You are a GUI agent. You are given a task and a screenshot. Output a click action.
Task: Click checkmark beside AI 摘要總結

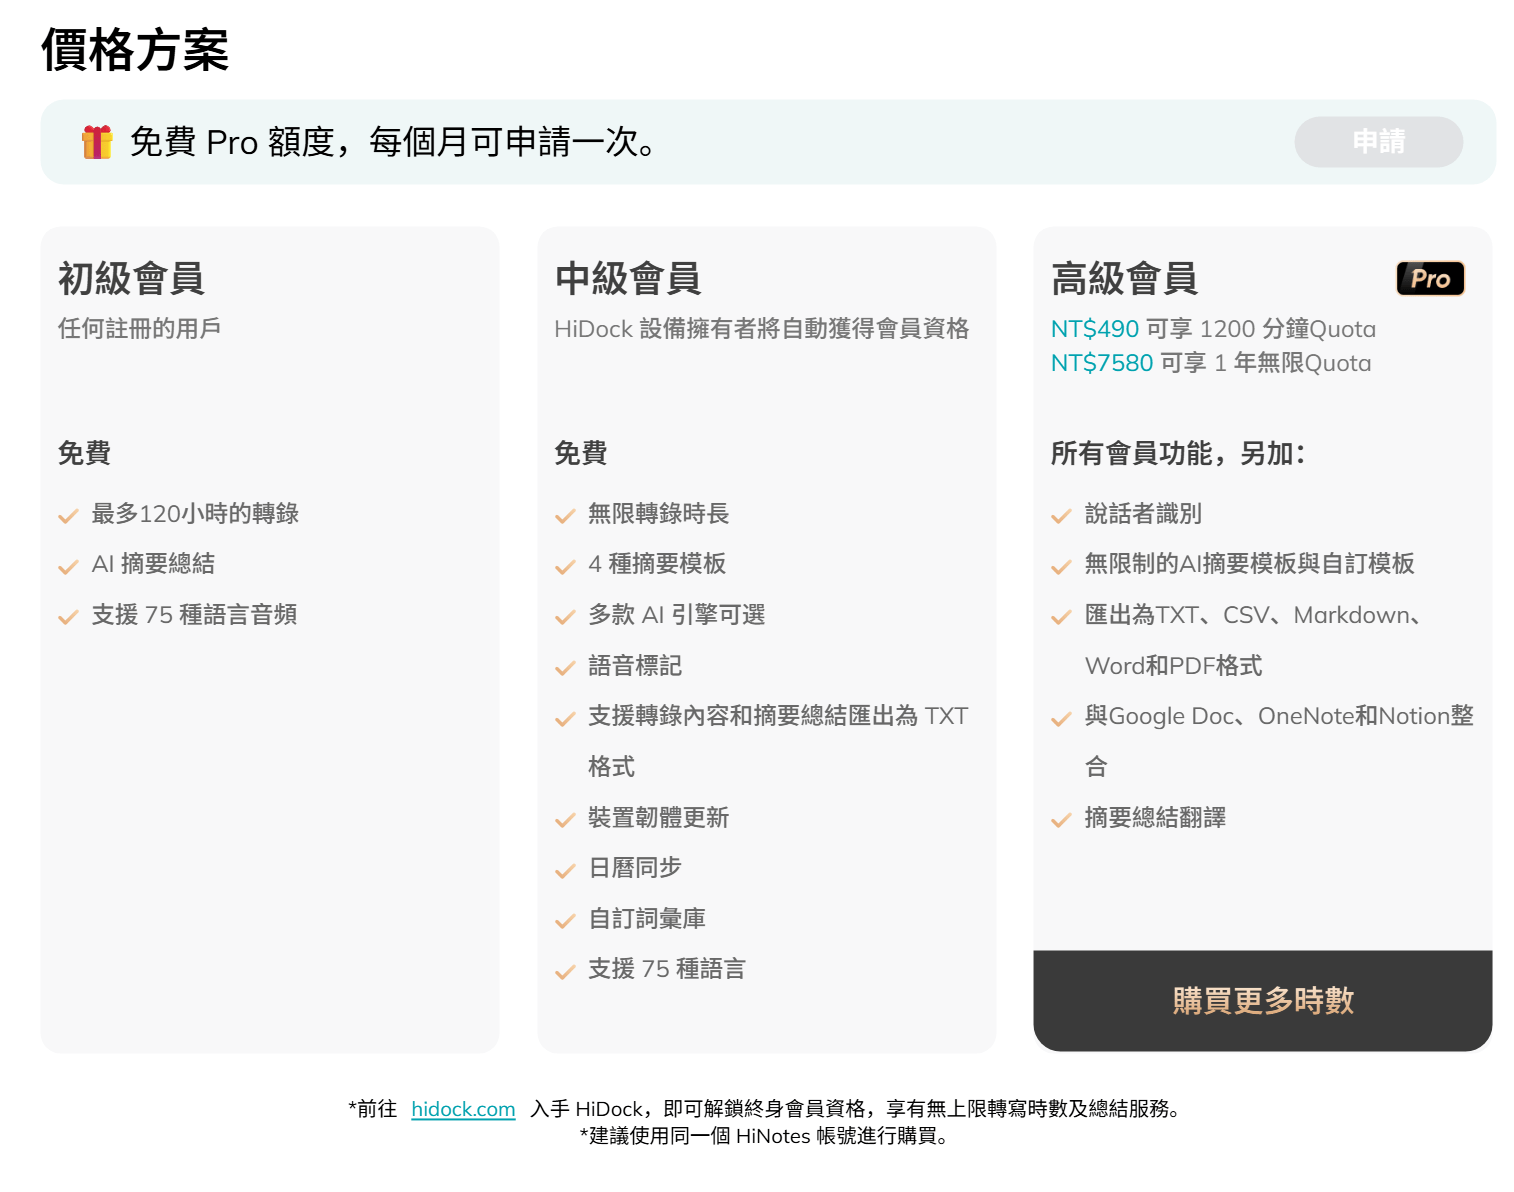[68, 567]
